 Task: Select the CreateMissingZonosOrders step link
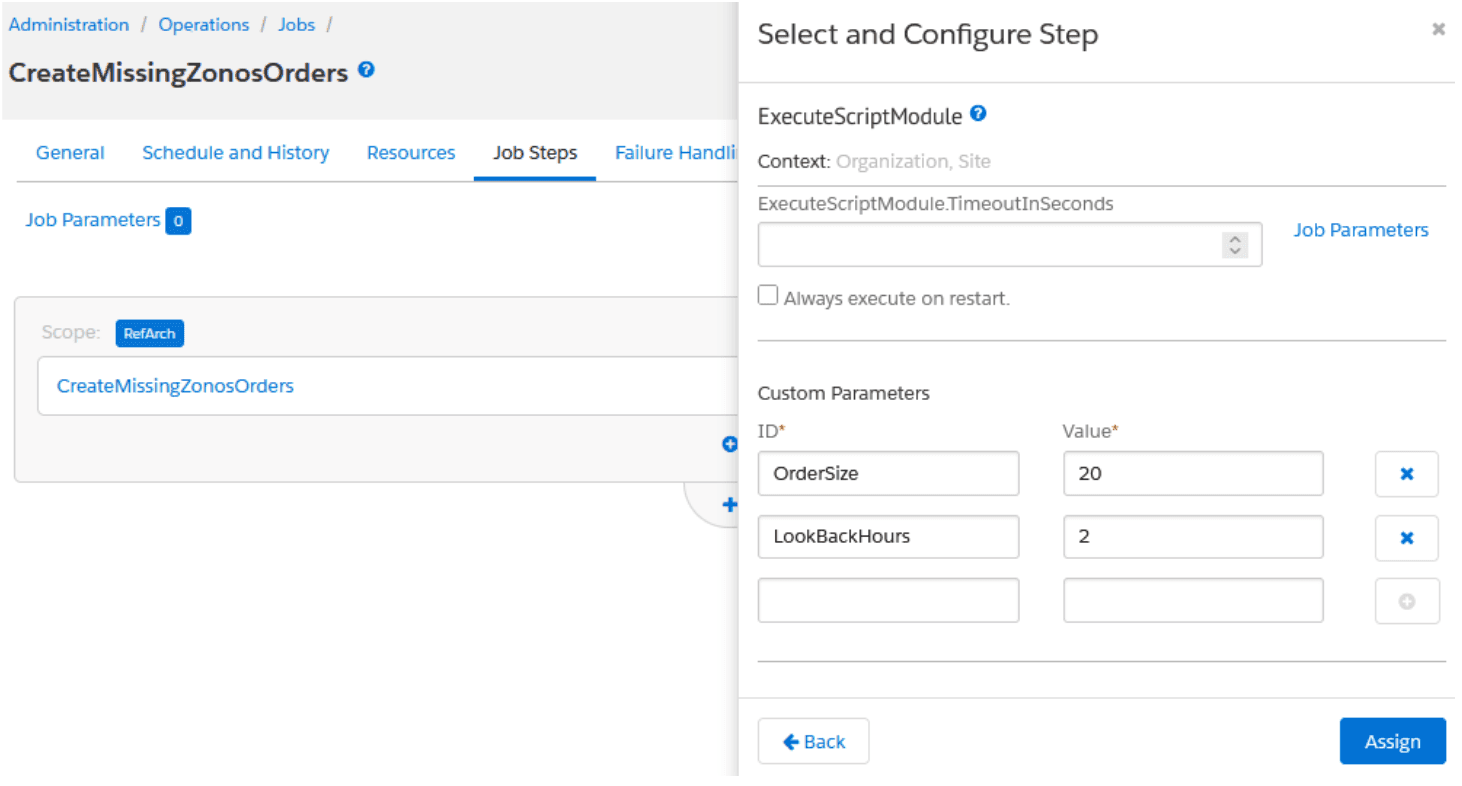tap(175, 385)
